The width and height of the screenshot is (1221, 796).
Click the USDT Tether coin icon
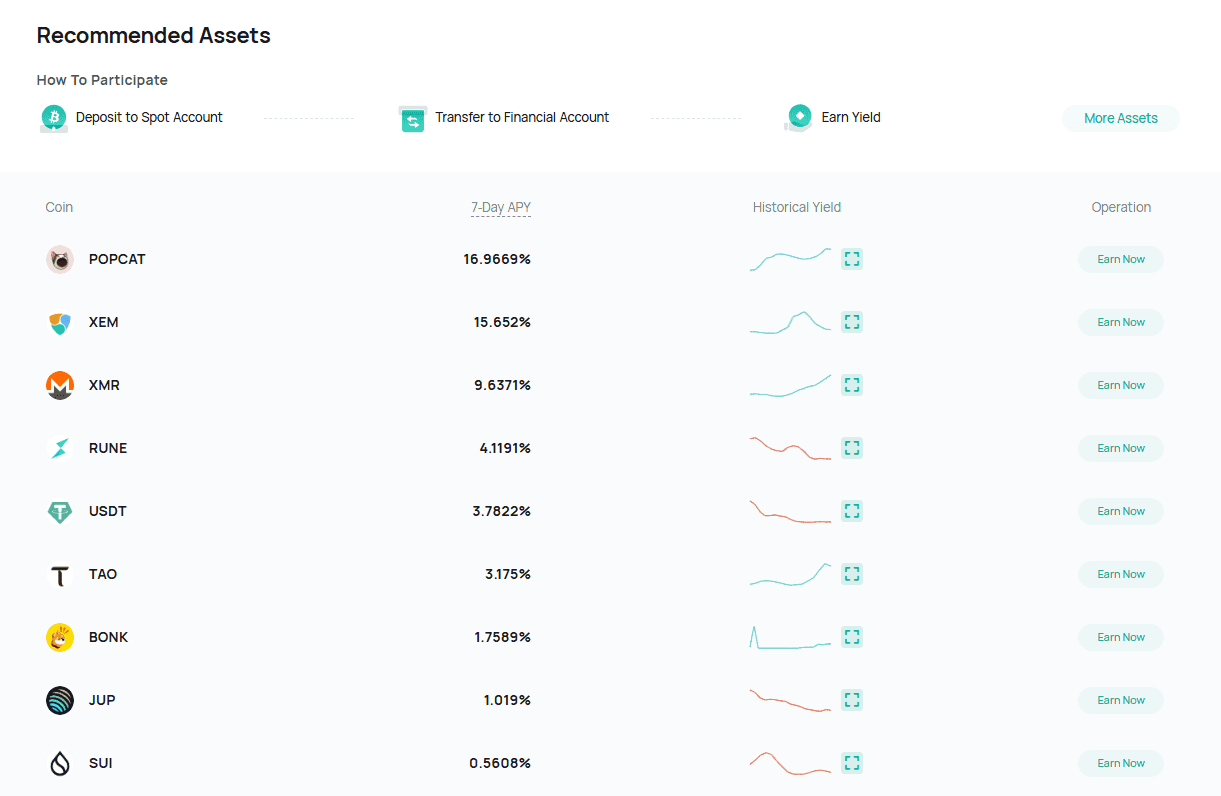60,511
